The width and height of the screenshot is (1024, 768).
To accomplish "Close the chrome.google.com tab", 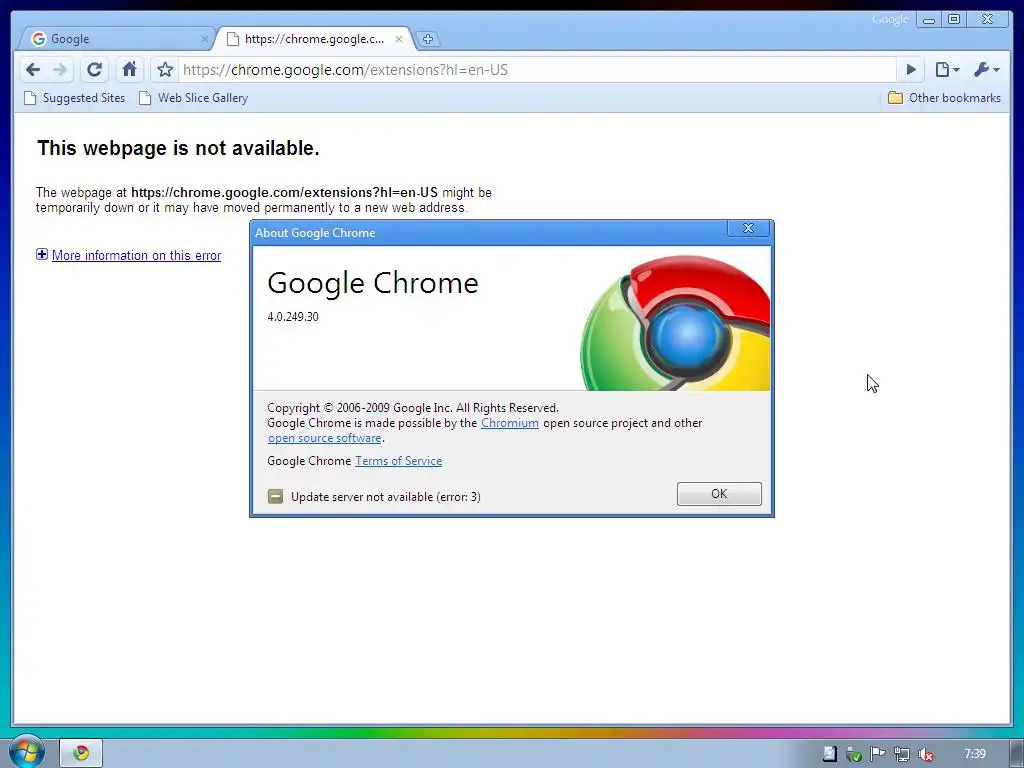I will (x=399, y=39).
